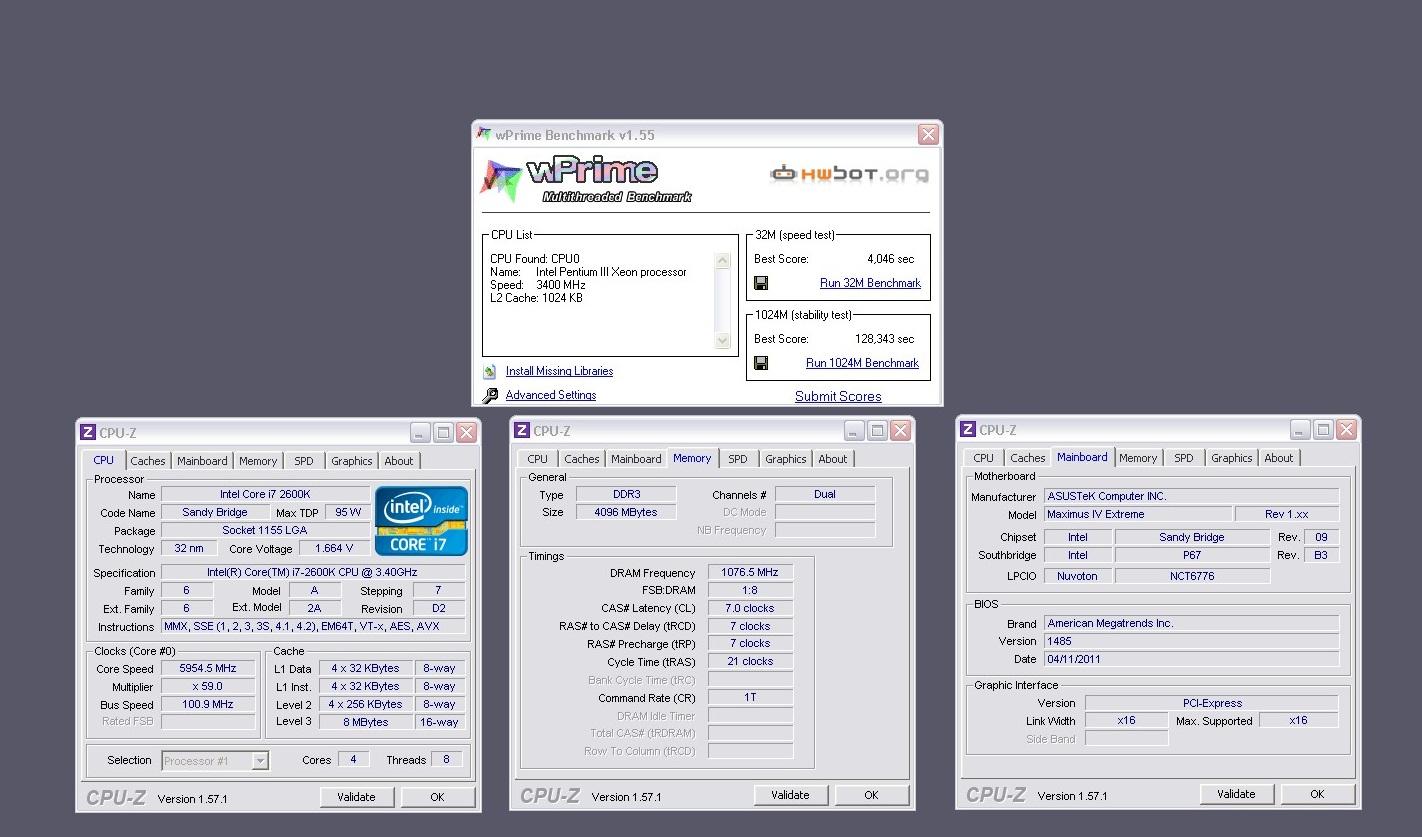Run the 32M Benchmark
This screenshot has width=1422, height=837.
870,283
